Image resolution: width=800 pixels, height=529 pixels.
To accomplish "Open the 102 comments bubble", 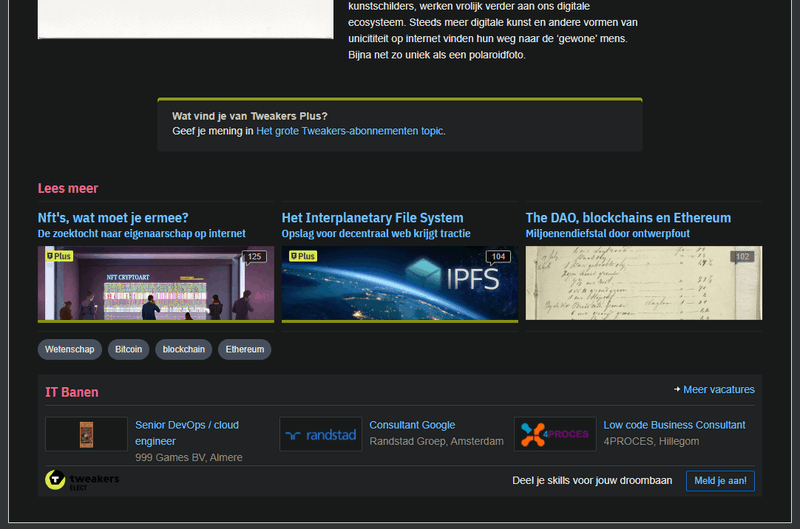I will click(x=742, y=257).
